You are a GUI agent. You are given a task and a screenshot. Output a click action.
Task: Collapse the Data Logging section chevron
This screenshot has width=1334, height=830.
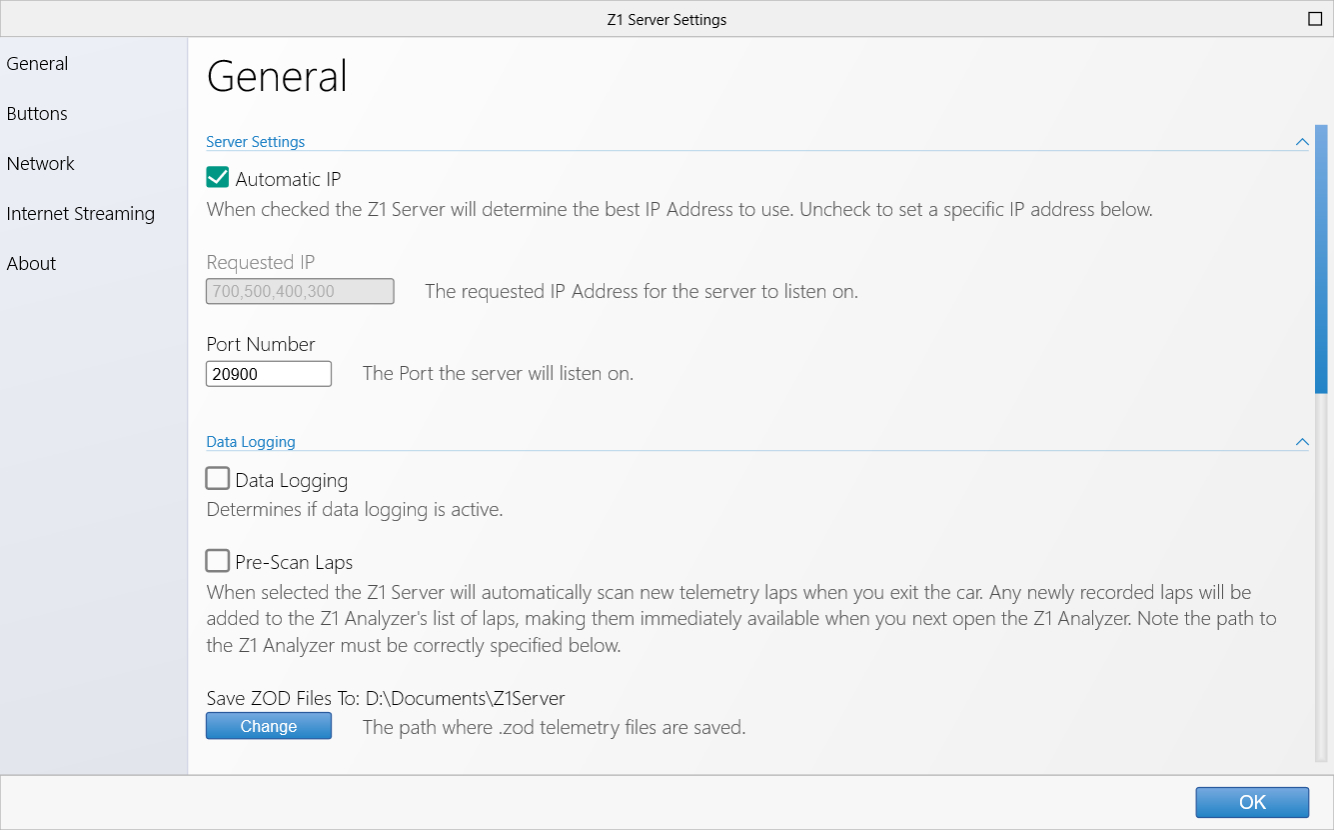1302,442
